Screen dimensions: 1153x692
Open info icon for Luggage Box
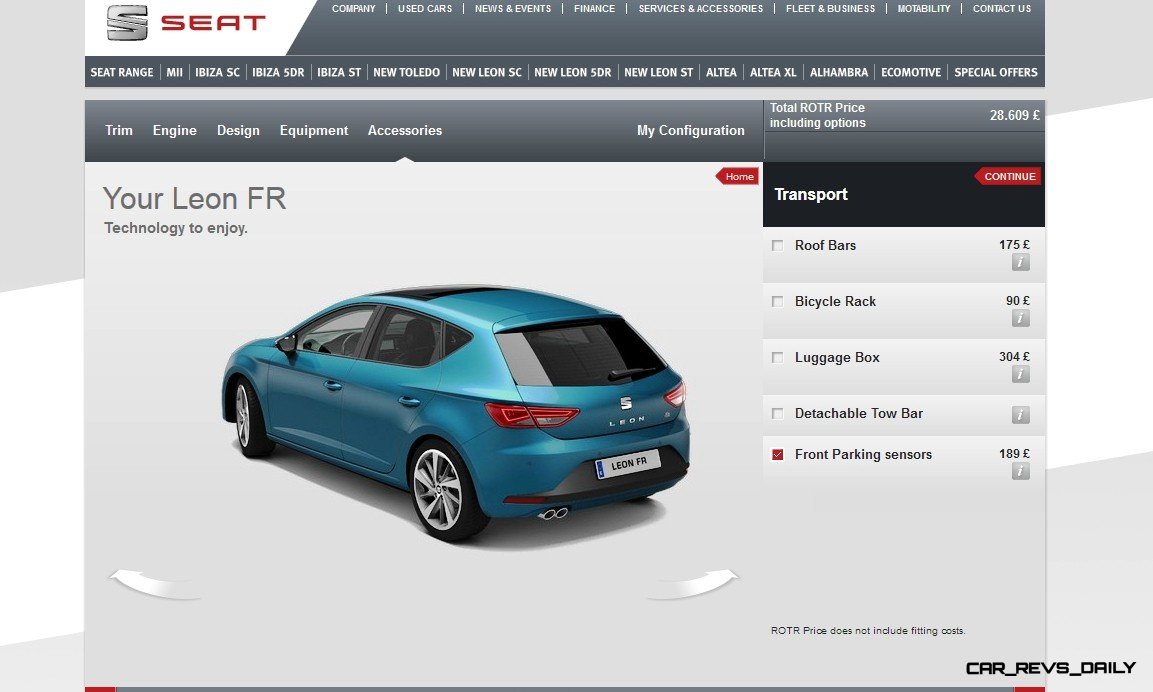click(1020, 374)
